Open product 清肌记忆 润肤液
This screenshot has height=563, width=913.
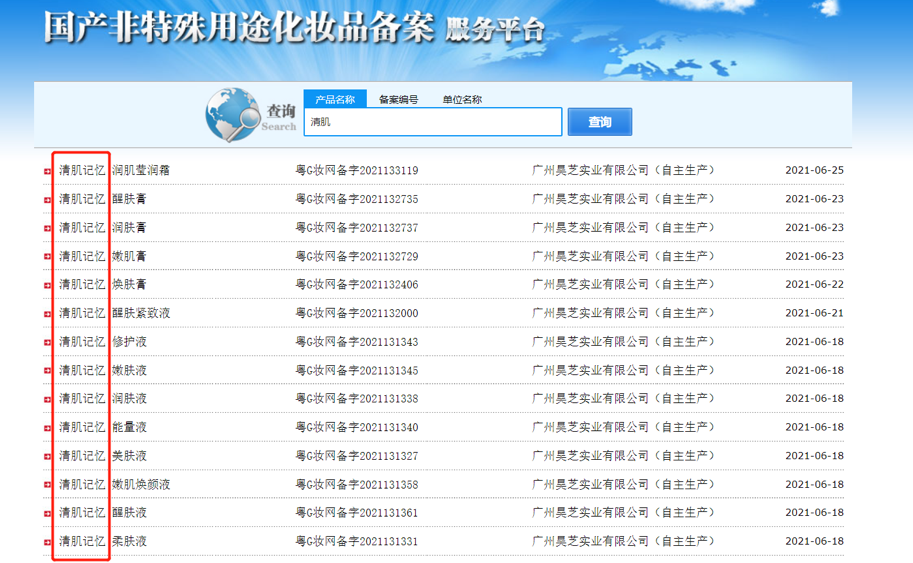coord(102,398)
